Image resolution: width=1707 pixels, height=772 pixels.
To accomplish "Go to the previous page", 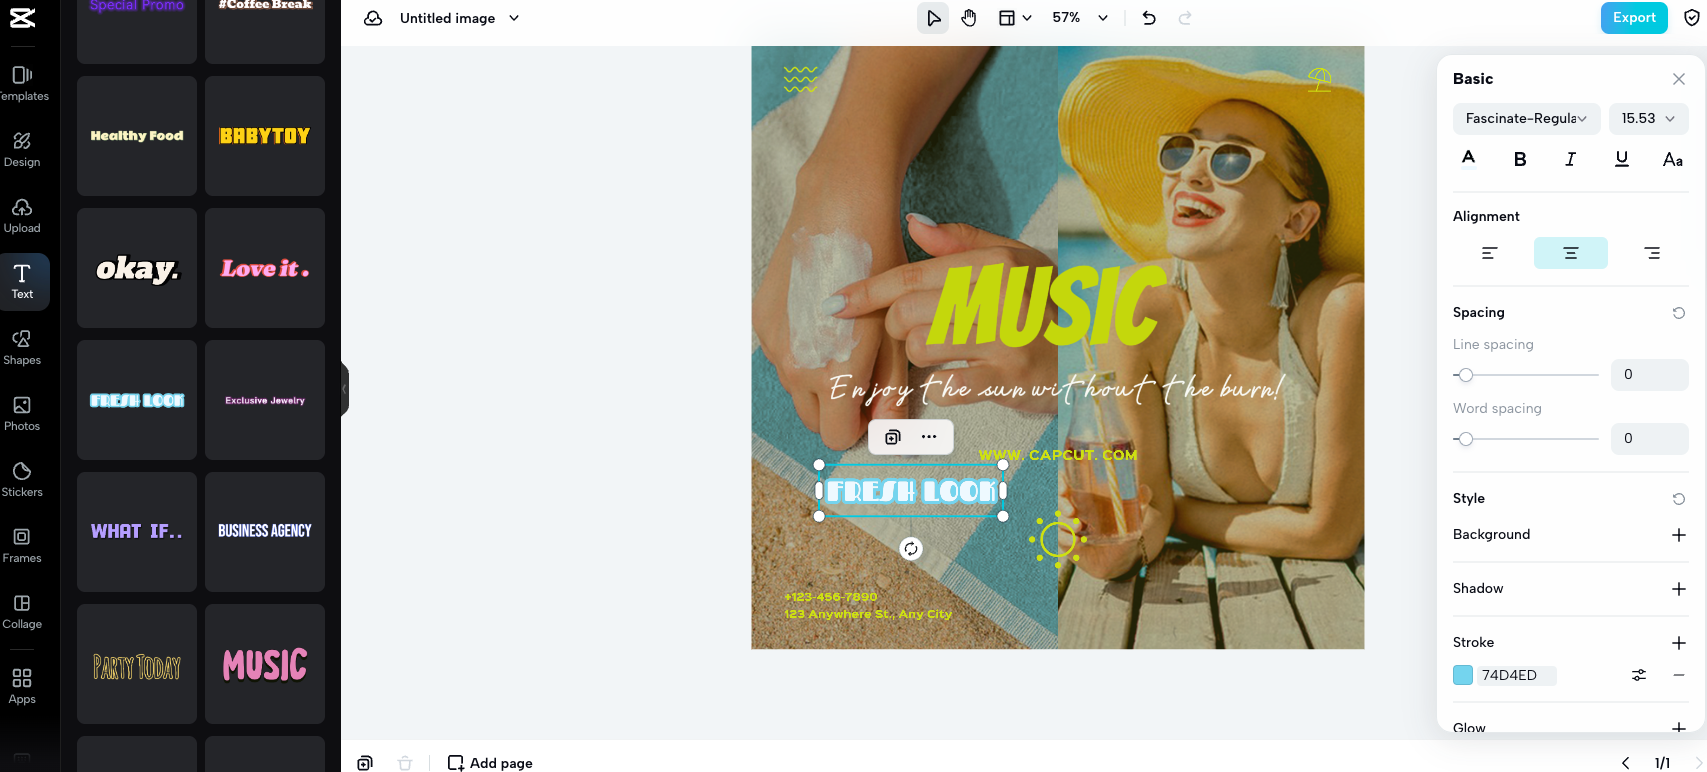I will [x=1626, y=763].
